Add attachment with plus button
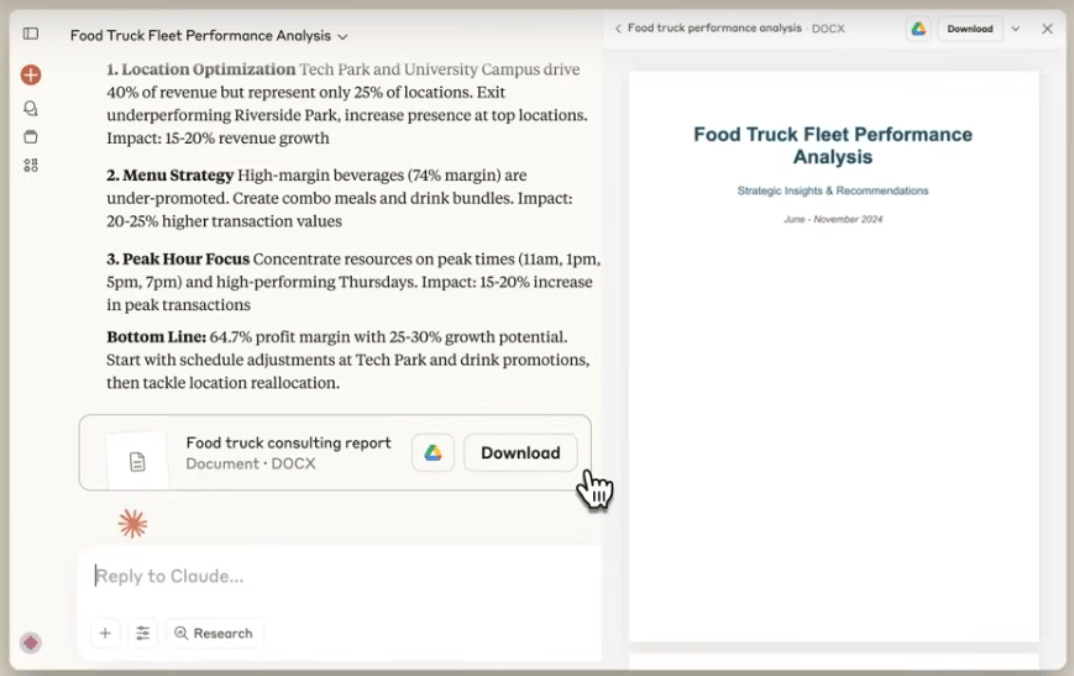Viewport: 1074px width, 676px height. tap(105, 633)
